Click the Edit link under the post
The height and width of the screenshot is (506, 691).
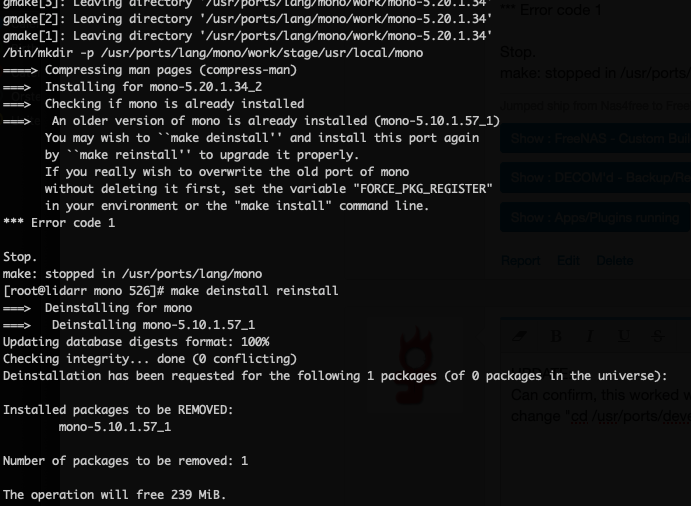coord(568,260)
